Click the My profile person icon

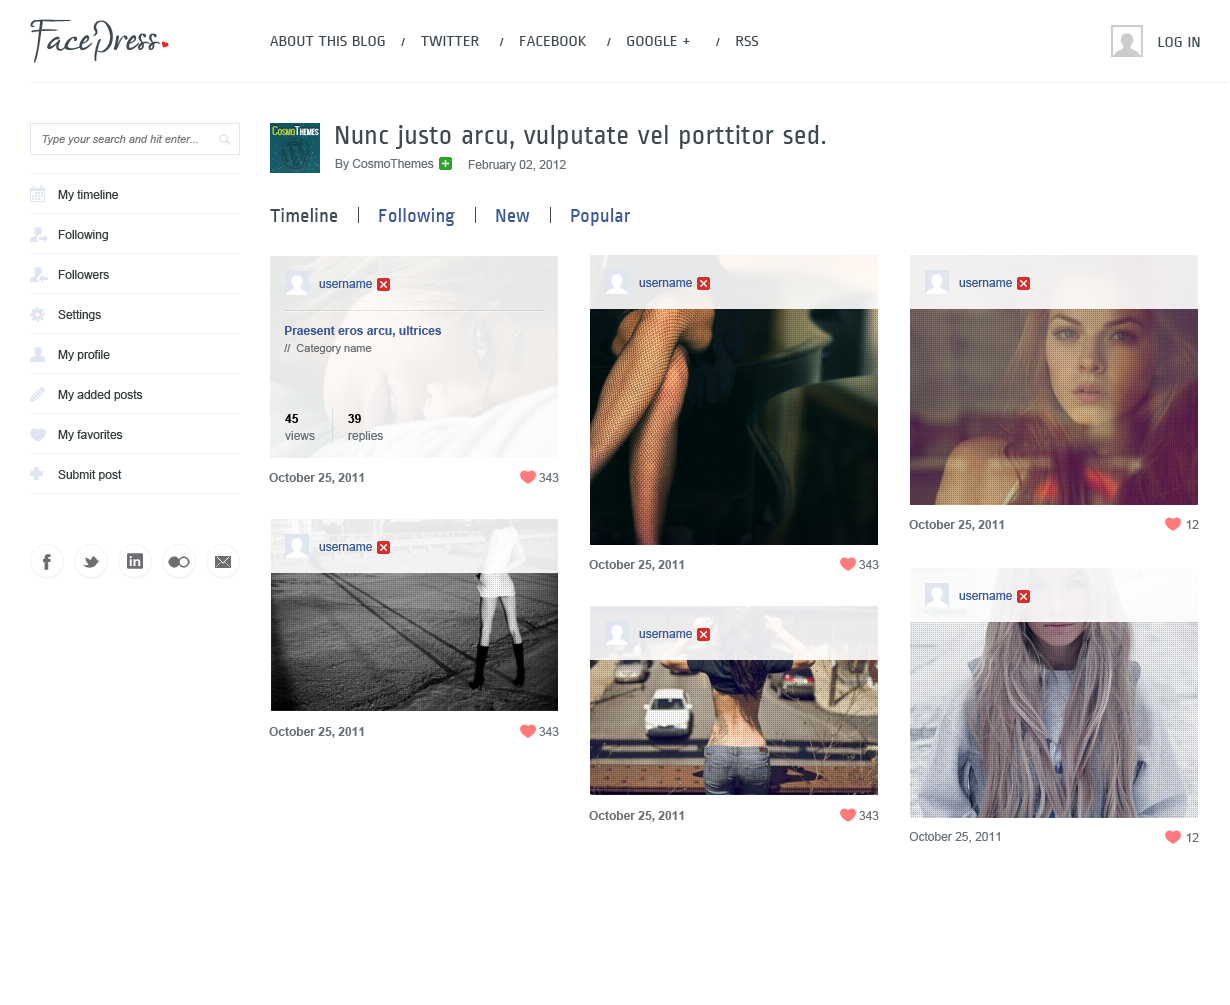(x=38, y=354)
